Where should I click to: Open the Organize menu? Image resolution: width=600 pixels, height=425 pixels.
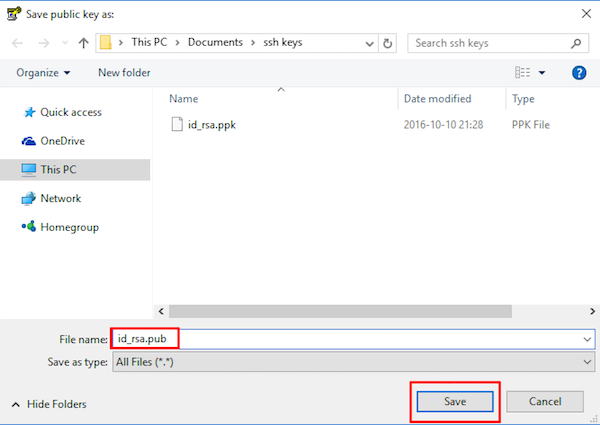pyautogui.click(x=43, y=73)
